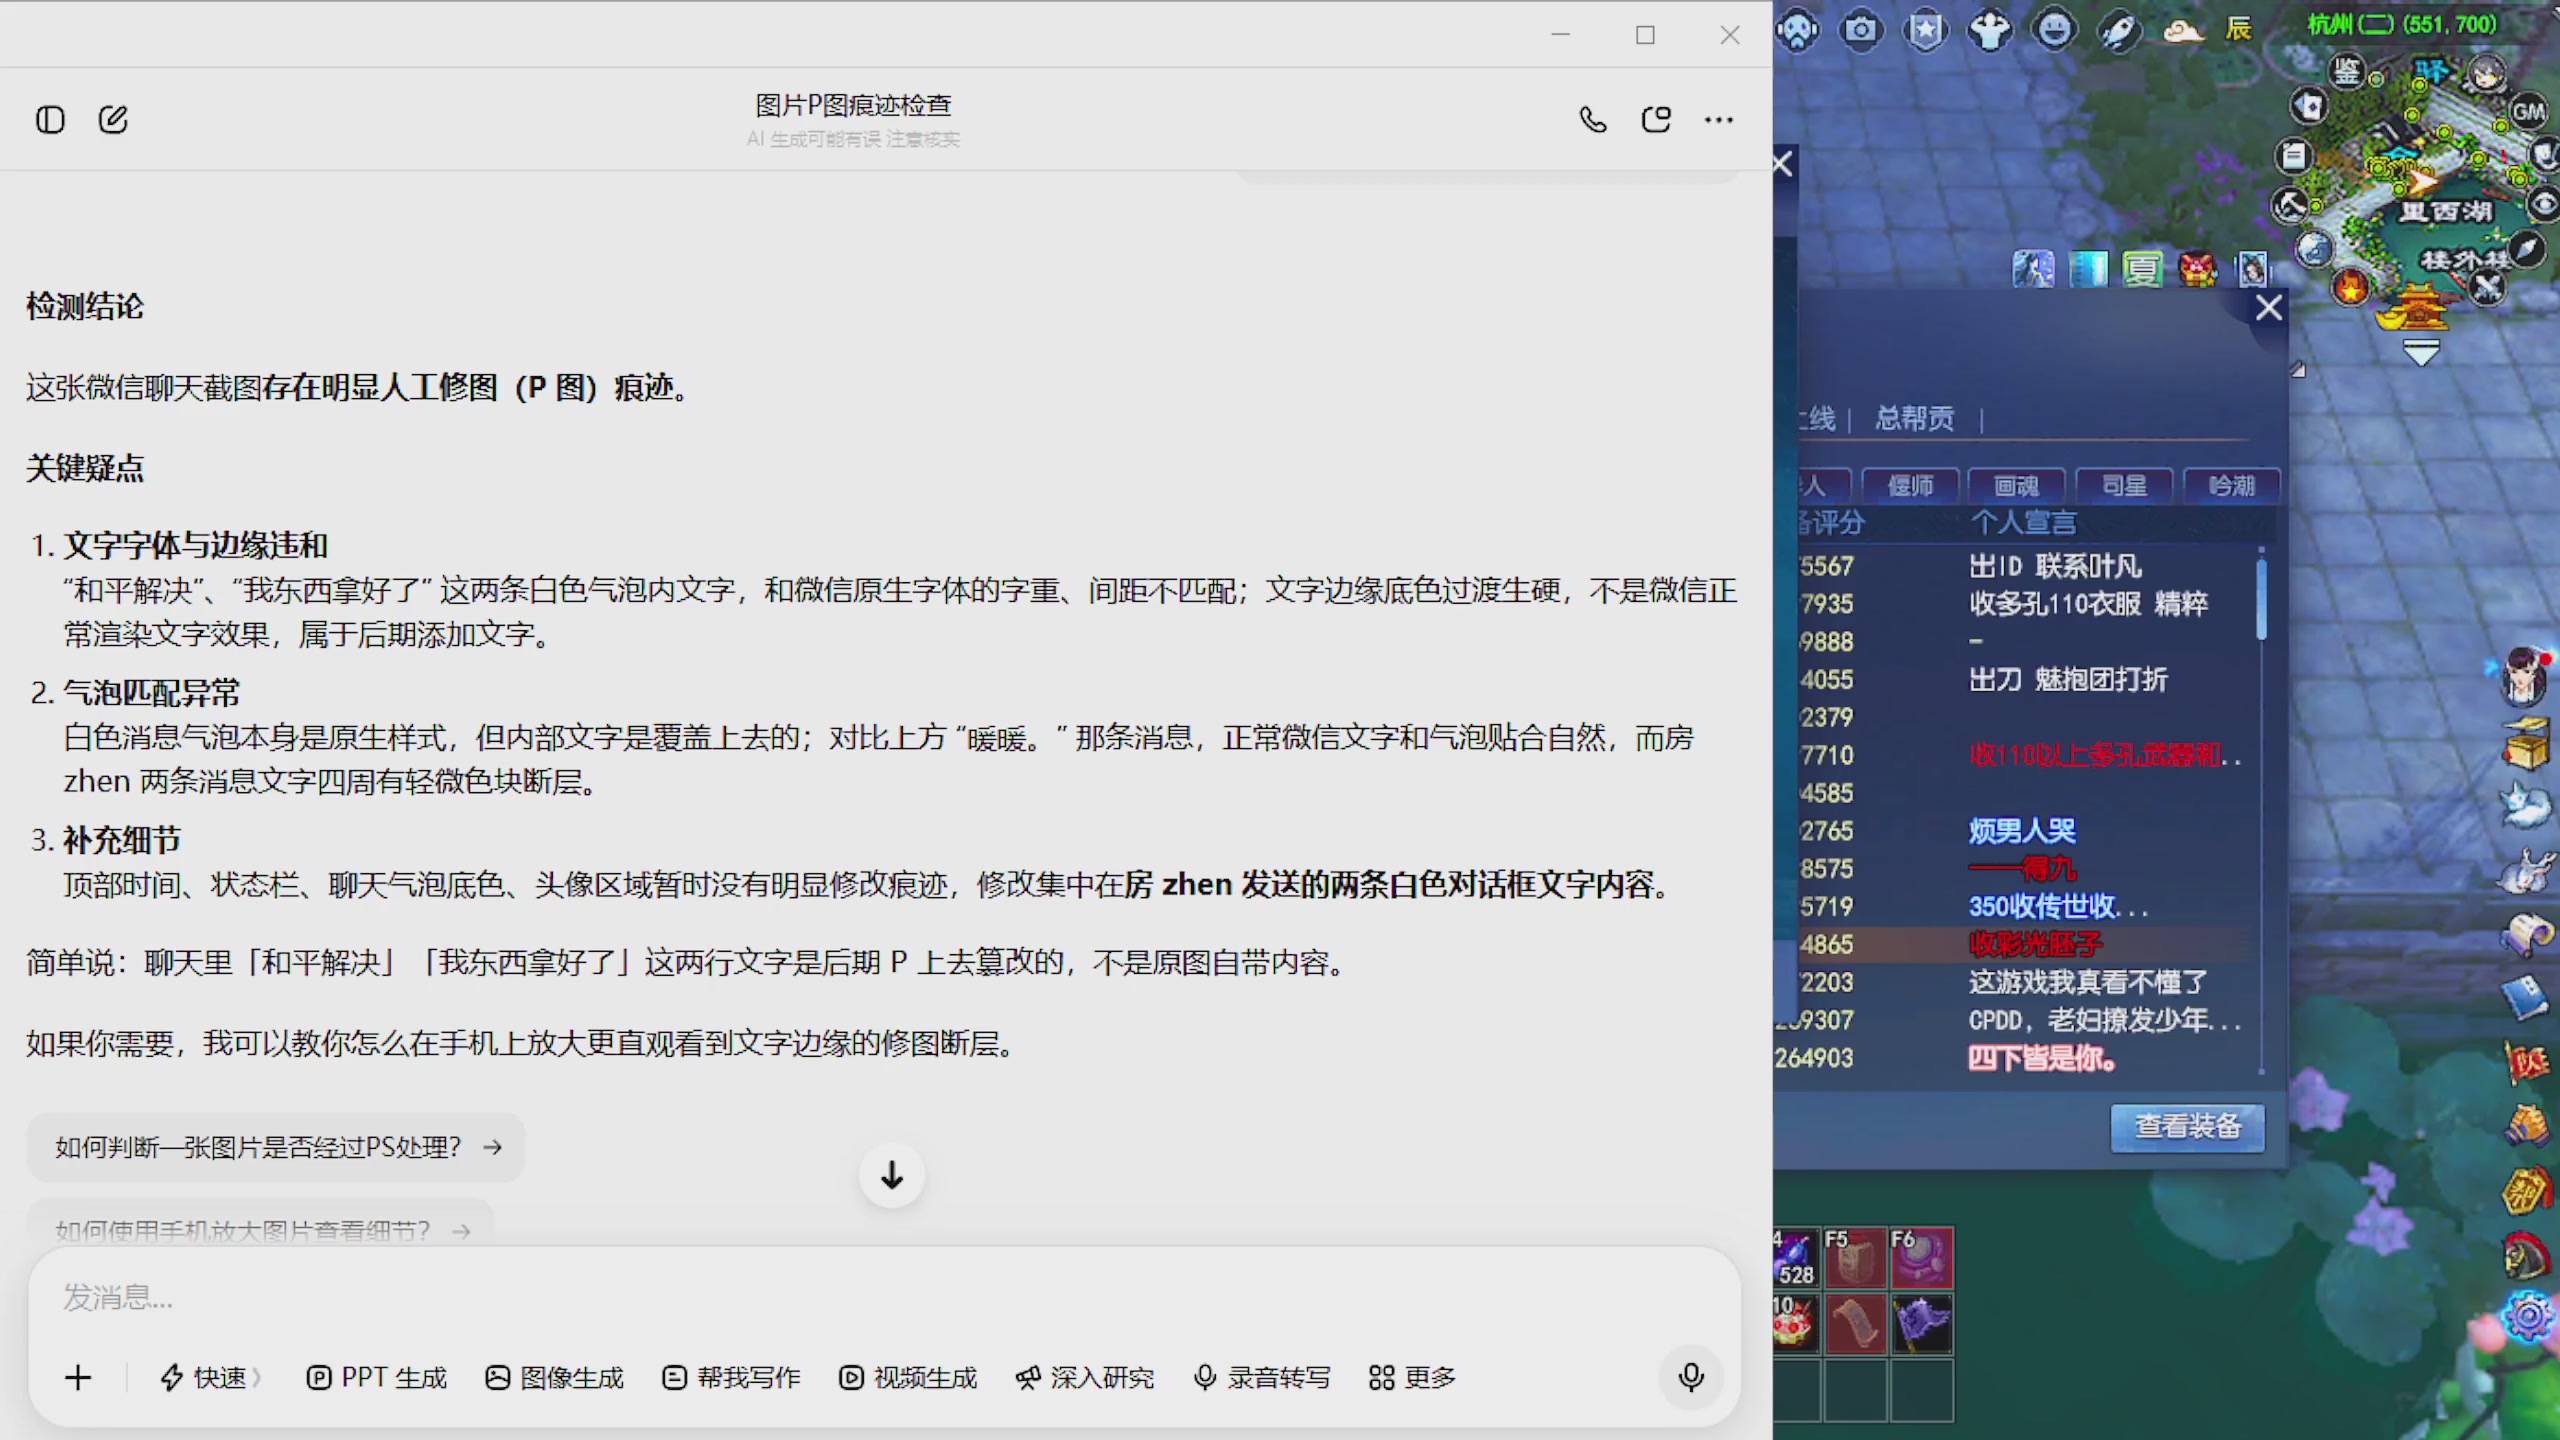
Task: Choose the 录音转写 tool
Action: 1262,1378
